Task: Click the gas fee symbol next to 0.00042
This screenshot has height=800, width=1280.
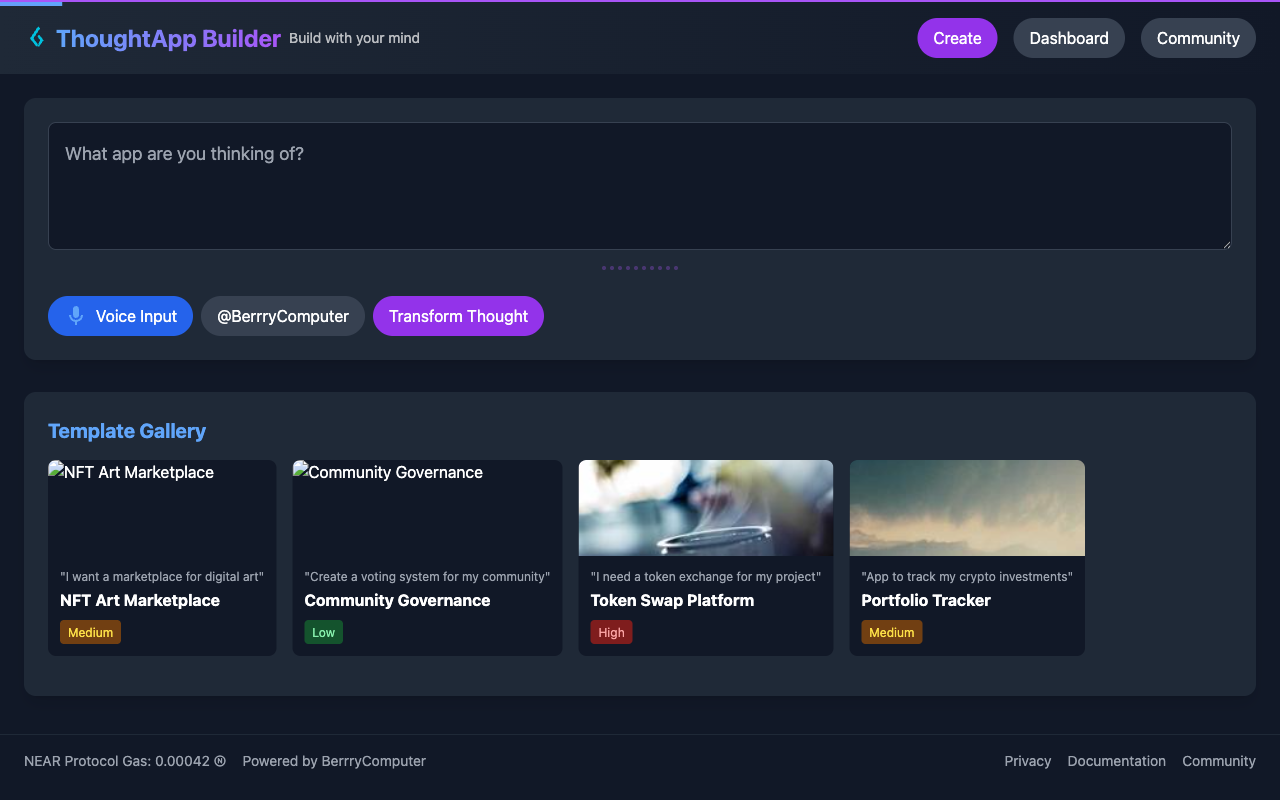Action: click(x=221, y=761)
